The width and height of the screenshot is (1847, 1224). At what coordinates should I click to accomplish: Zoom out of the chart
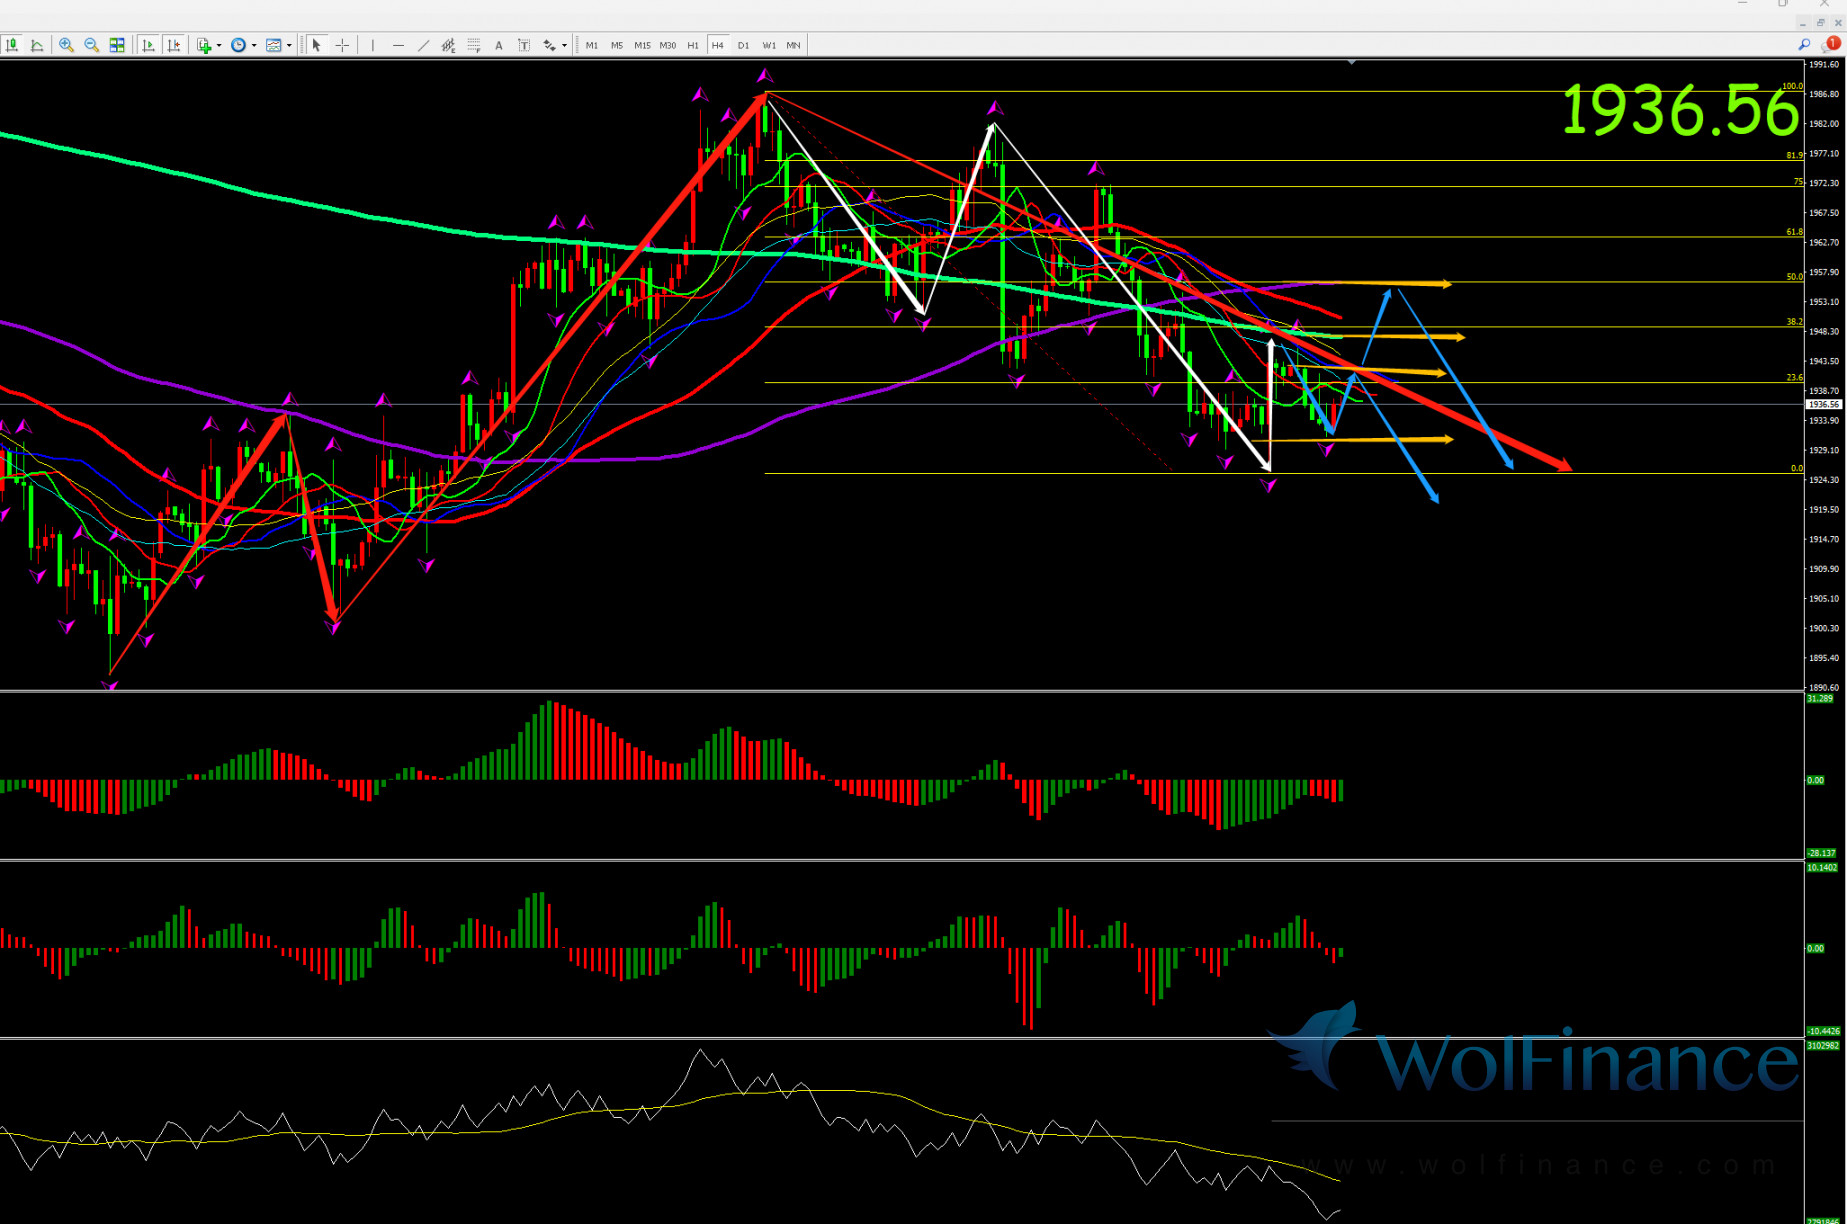[92, 45]
